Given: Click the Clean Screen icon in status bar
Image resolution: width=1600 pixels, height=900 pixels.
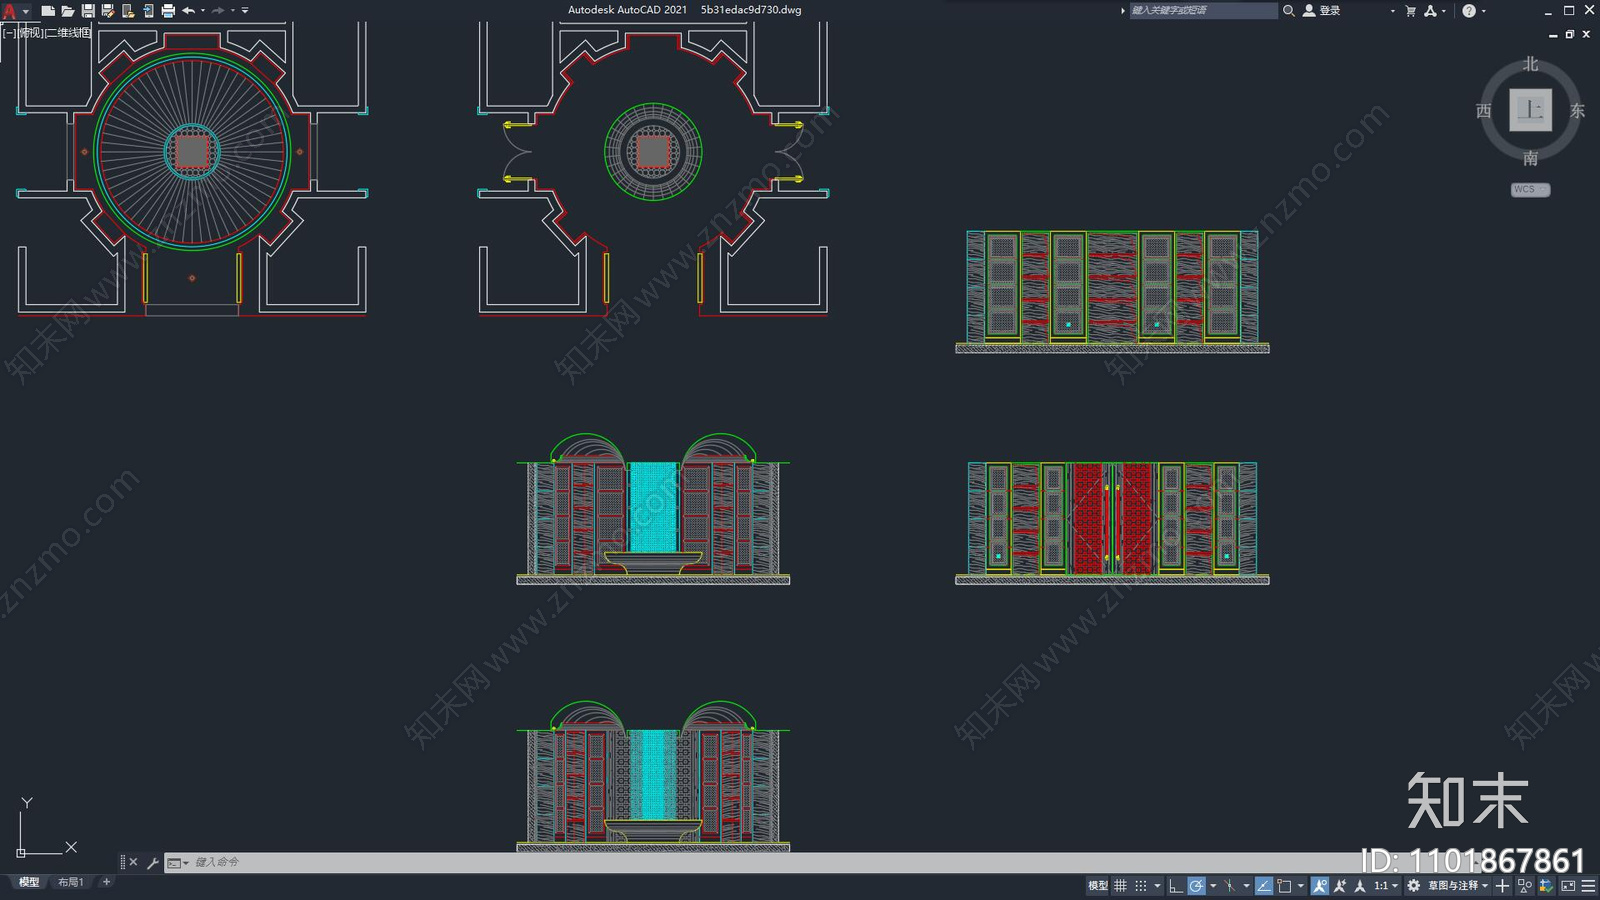Looking at the screenshot, I should (x=1568, y=886).
